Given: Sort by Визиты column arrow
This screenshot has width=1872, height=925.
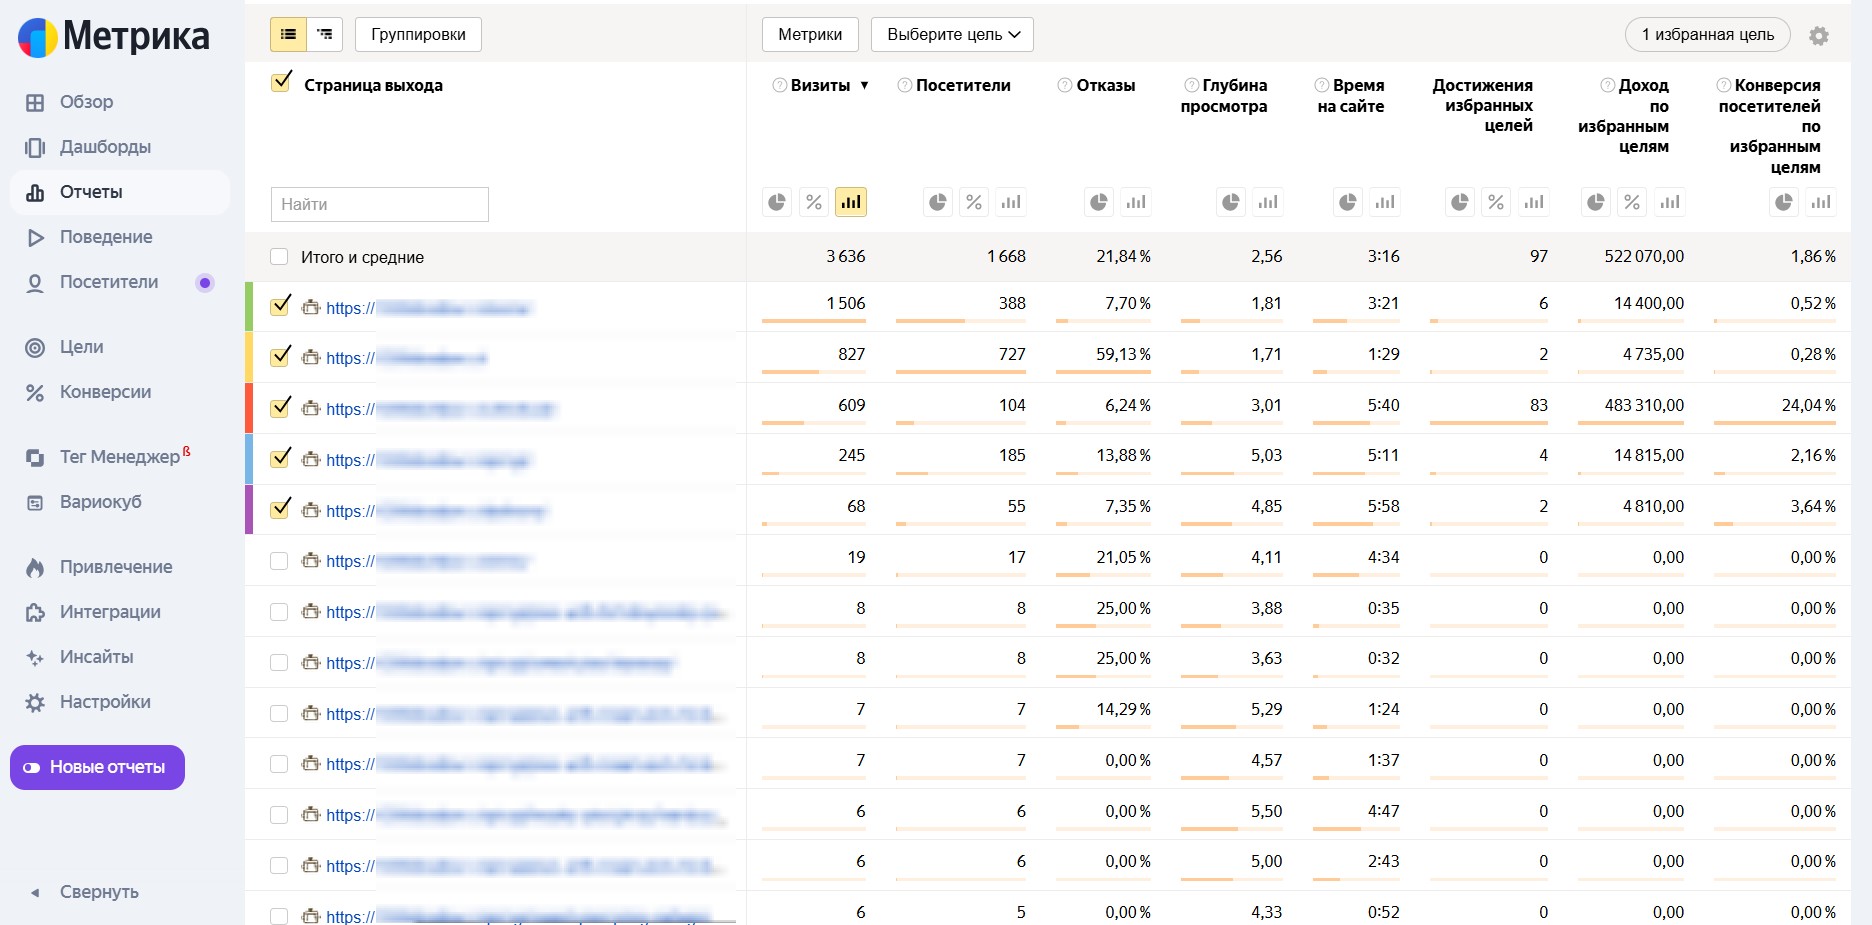Looking at the screenshot, I should pos(864,86).
